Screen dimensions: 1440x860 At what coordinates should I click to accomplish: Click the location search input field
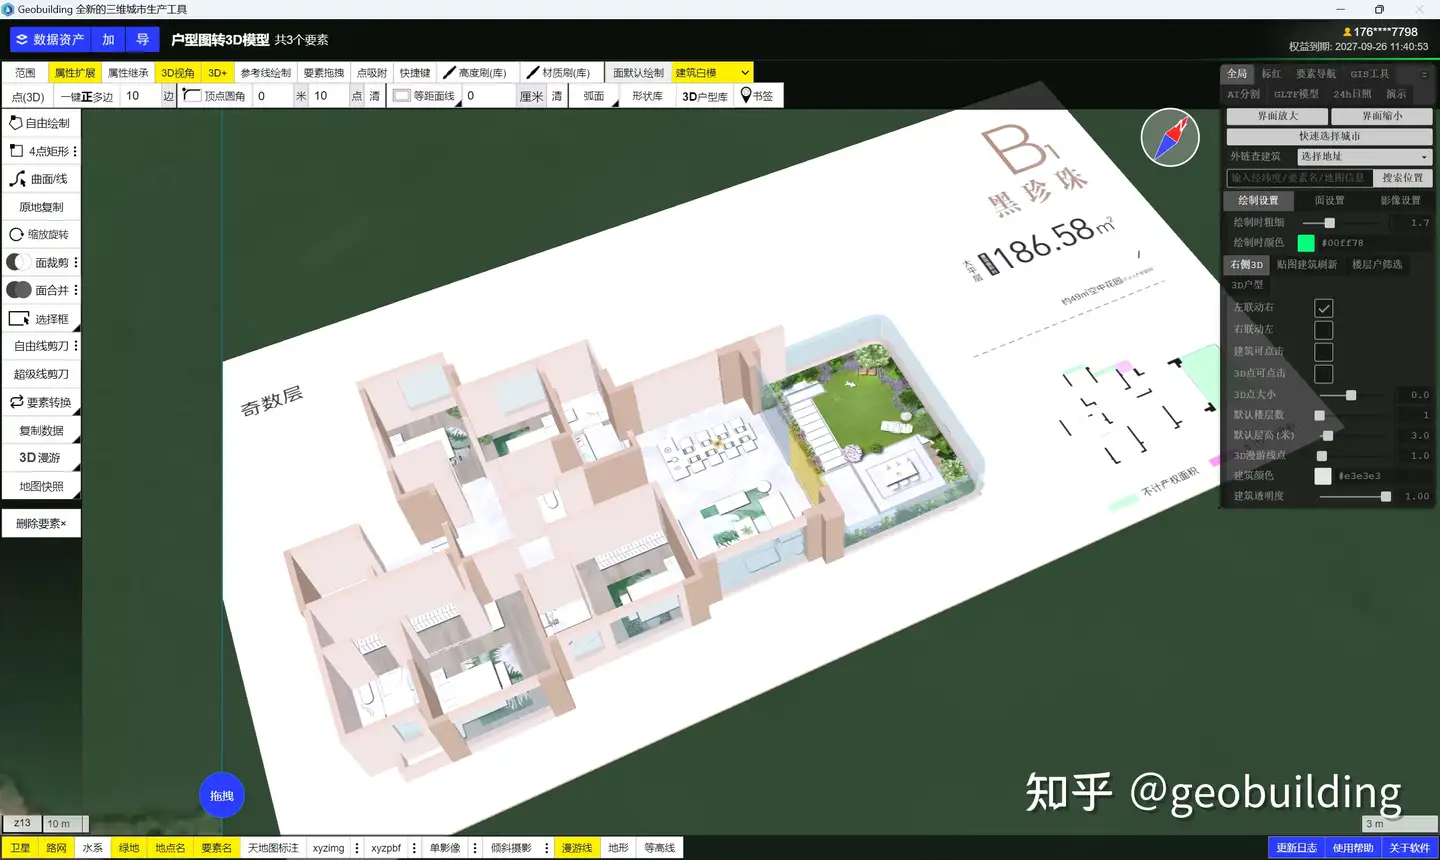[x=1300, y=178]
